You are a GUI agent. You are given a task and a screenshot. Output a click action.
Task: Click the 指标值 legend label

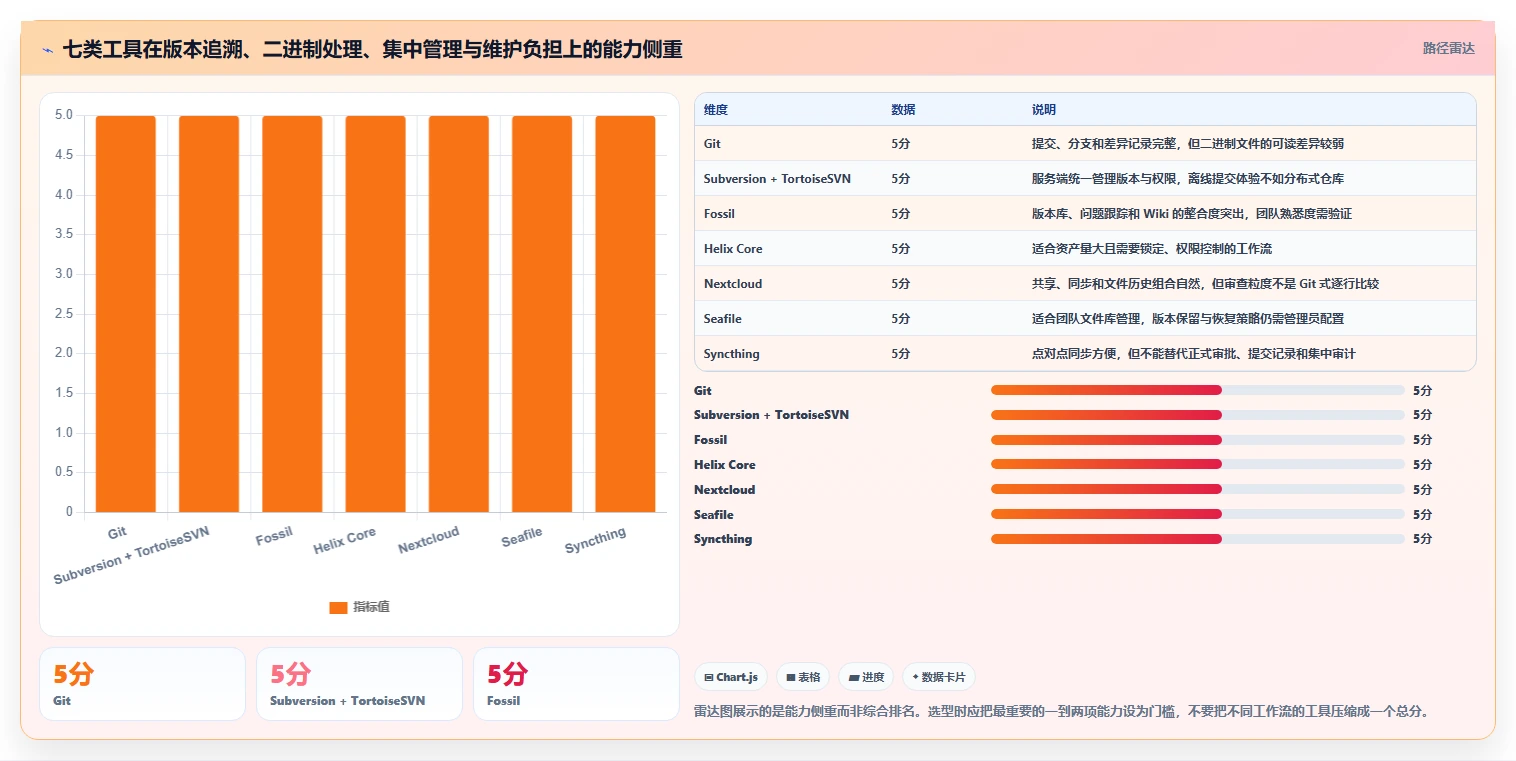(x=371, y=607)
